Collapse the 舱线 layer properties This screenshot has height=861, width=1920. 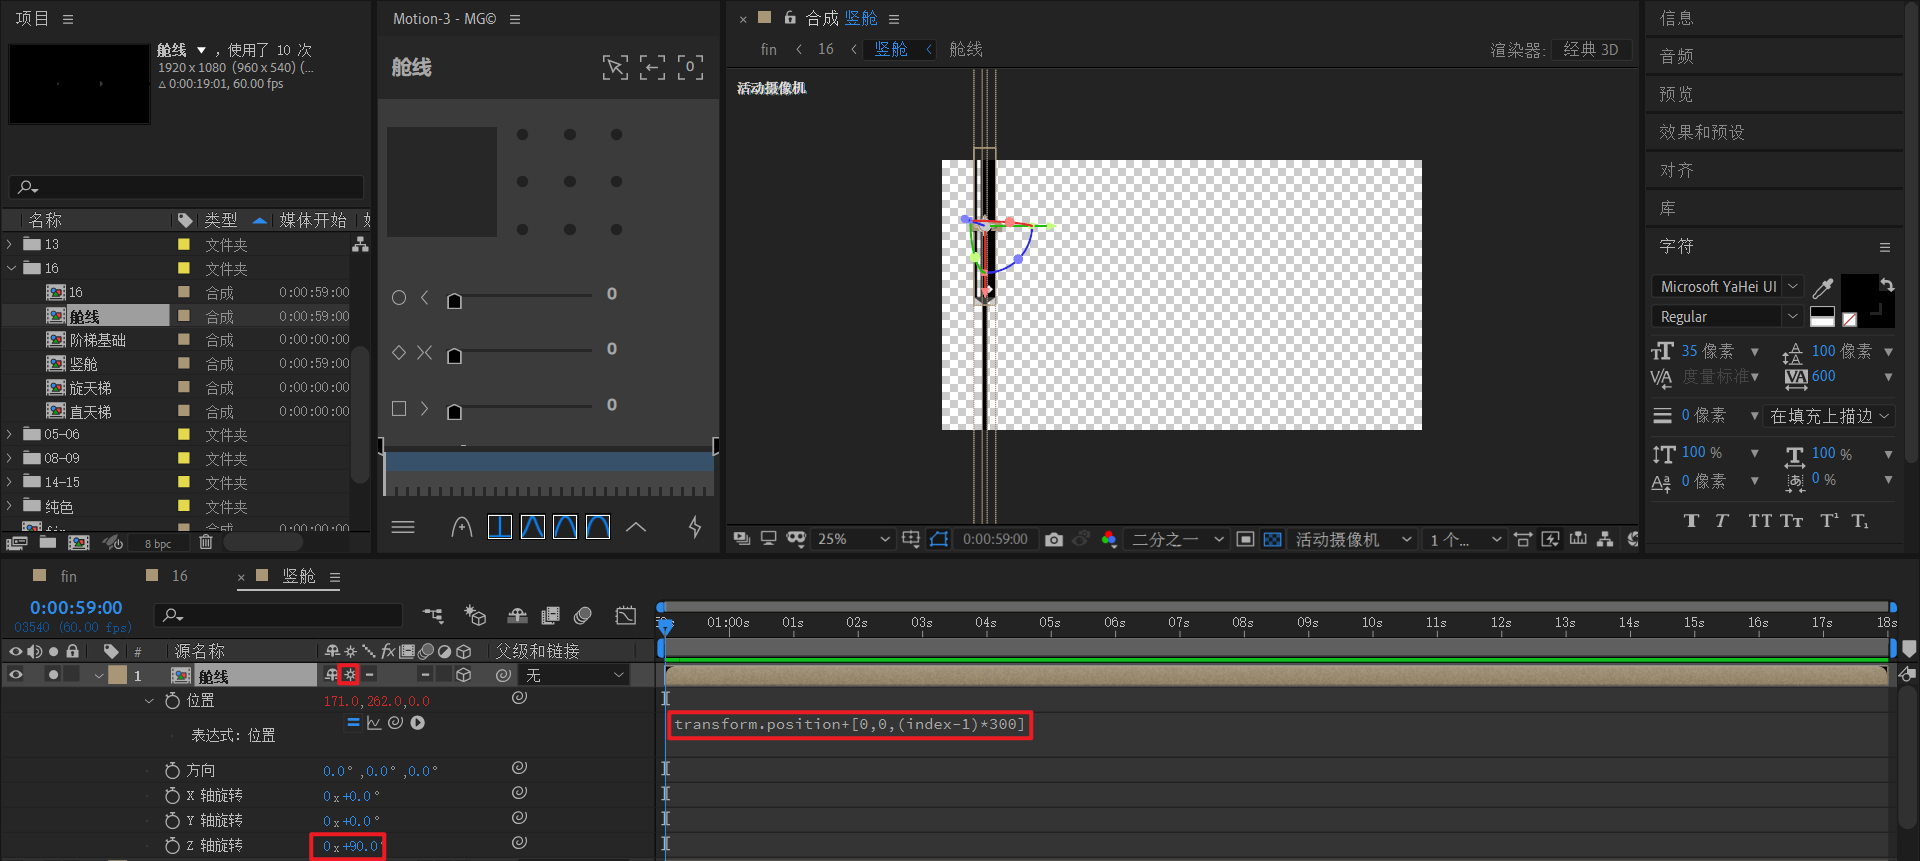pyautogui.click(x=99, y=675)
